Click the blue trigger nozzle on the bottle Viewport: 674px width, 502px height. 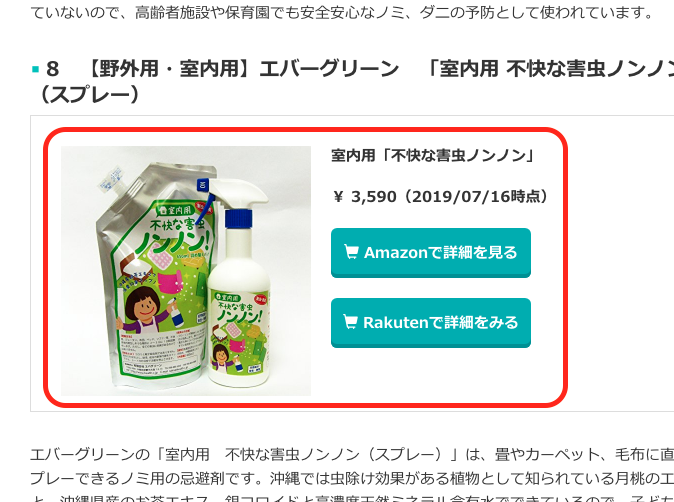(x=237, y=217)
